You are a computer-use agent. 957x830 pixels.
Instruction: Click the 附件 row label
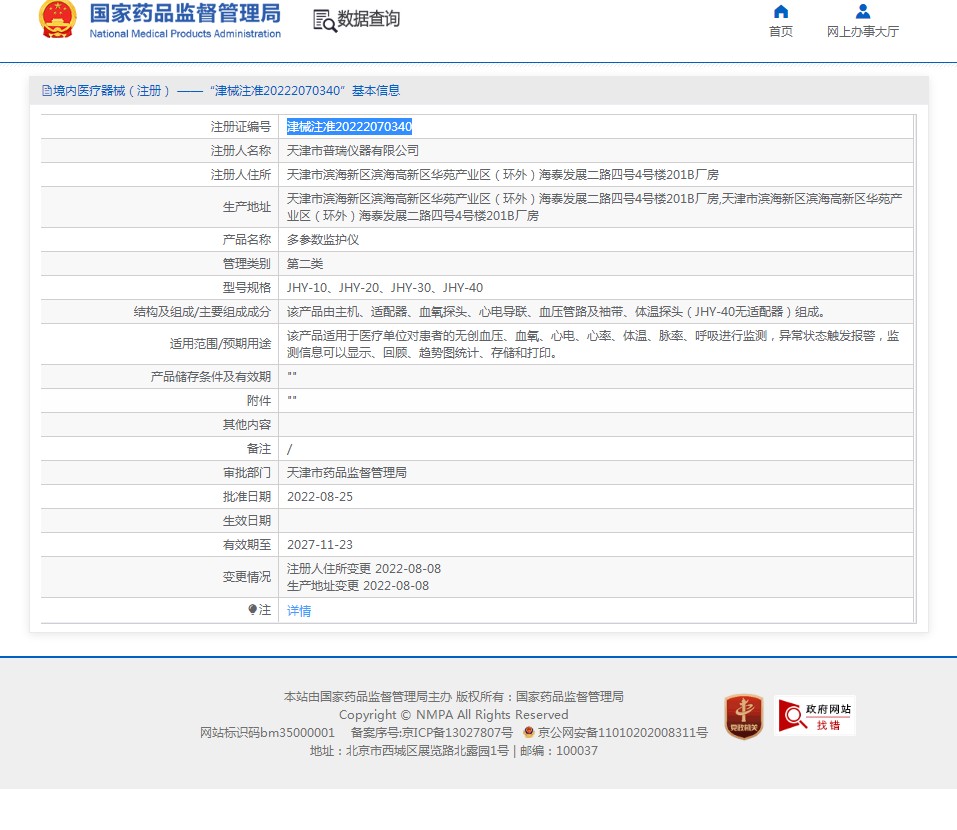pos(259,400)
